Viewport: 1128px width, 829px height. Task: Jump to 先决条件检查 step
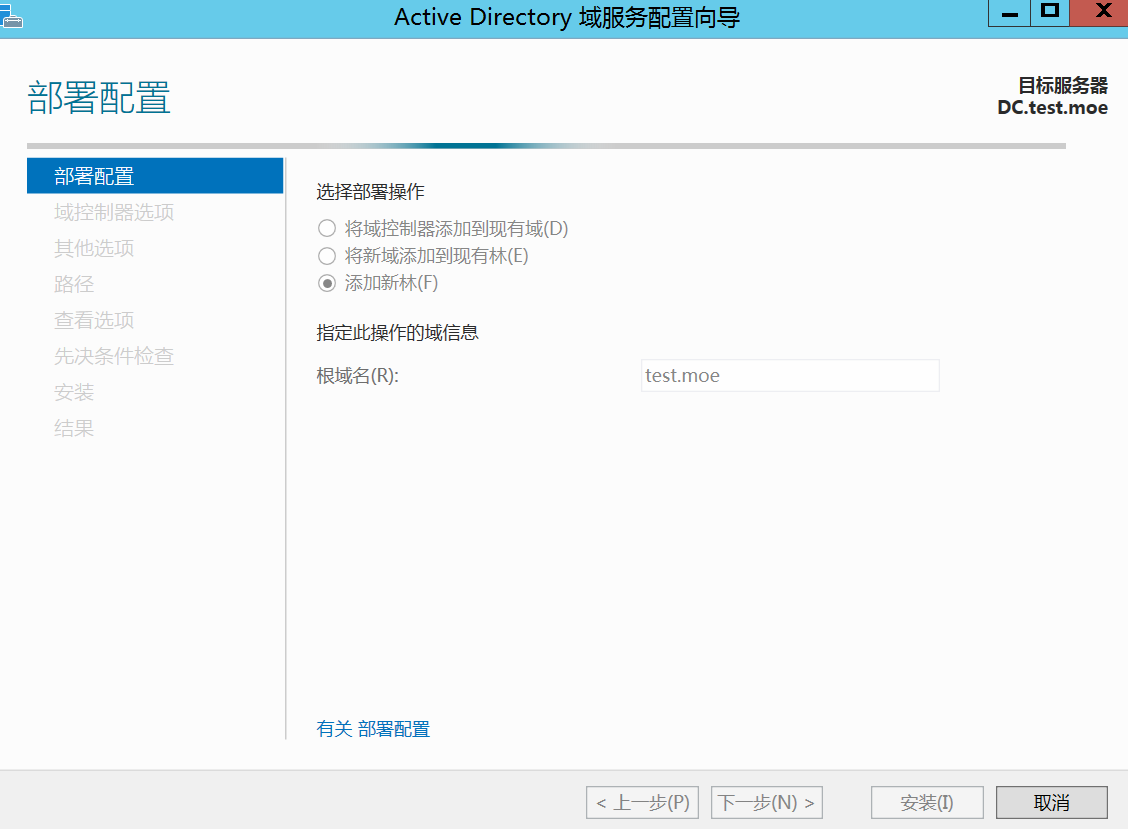click(114, 356)
